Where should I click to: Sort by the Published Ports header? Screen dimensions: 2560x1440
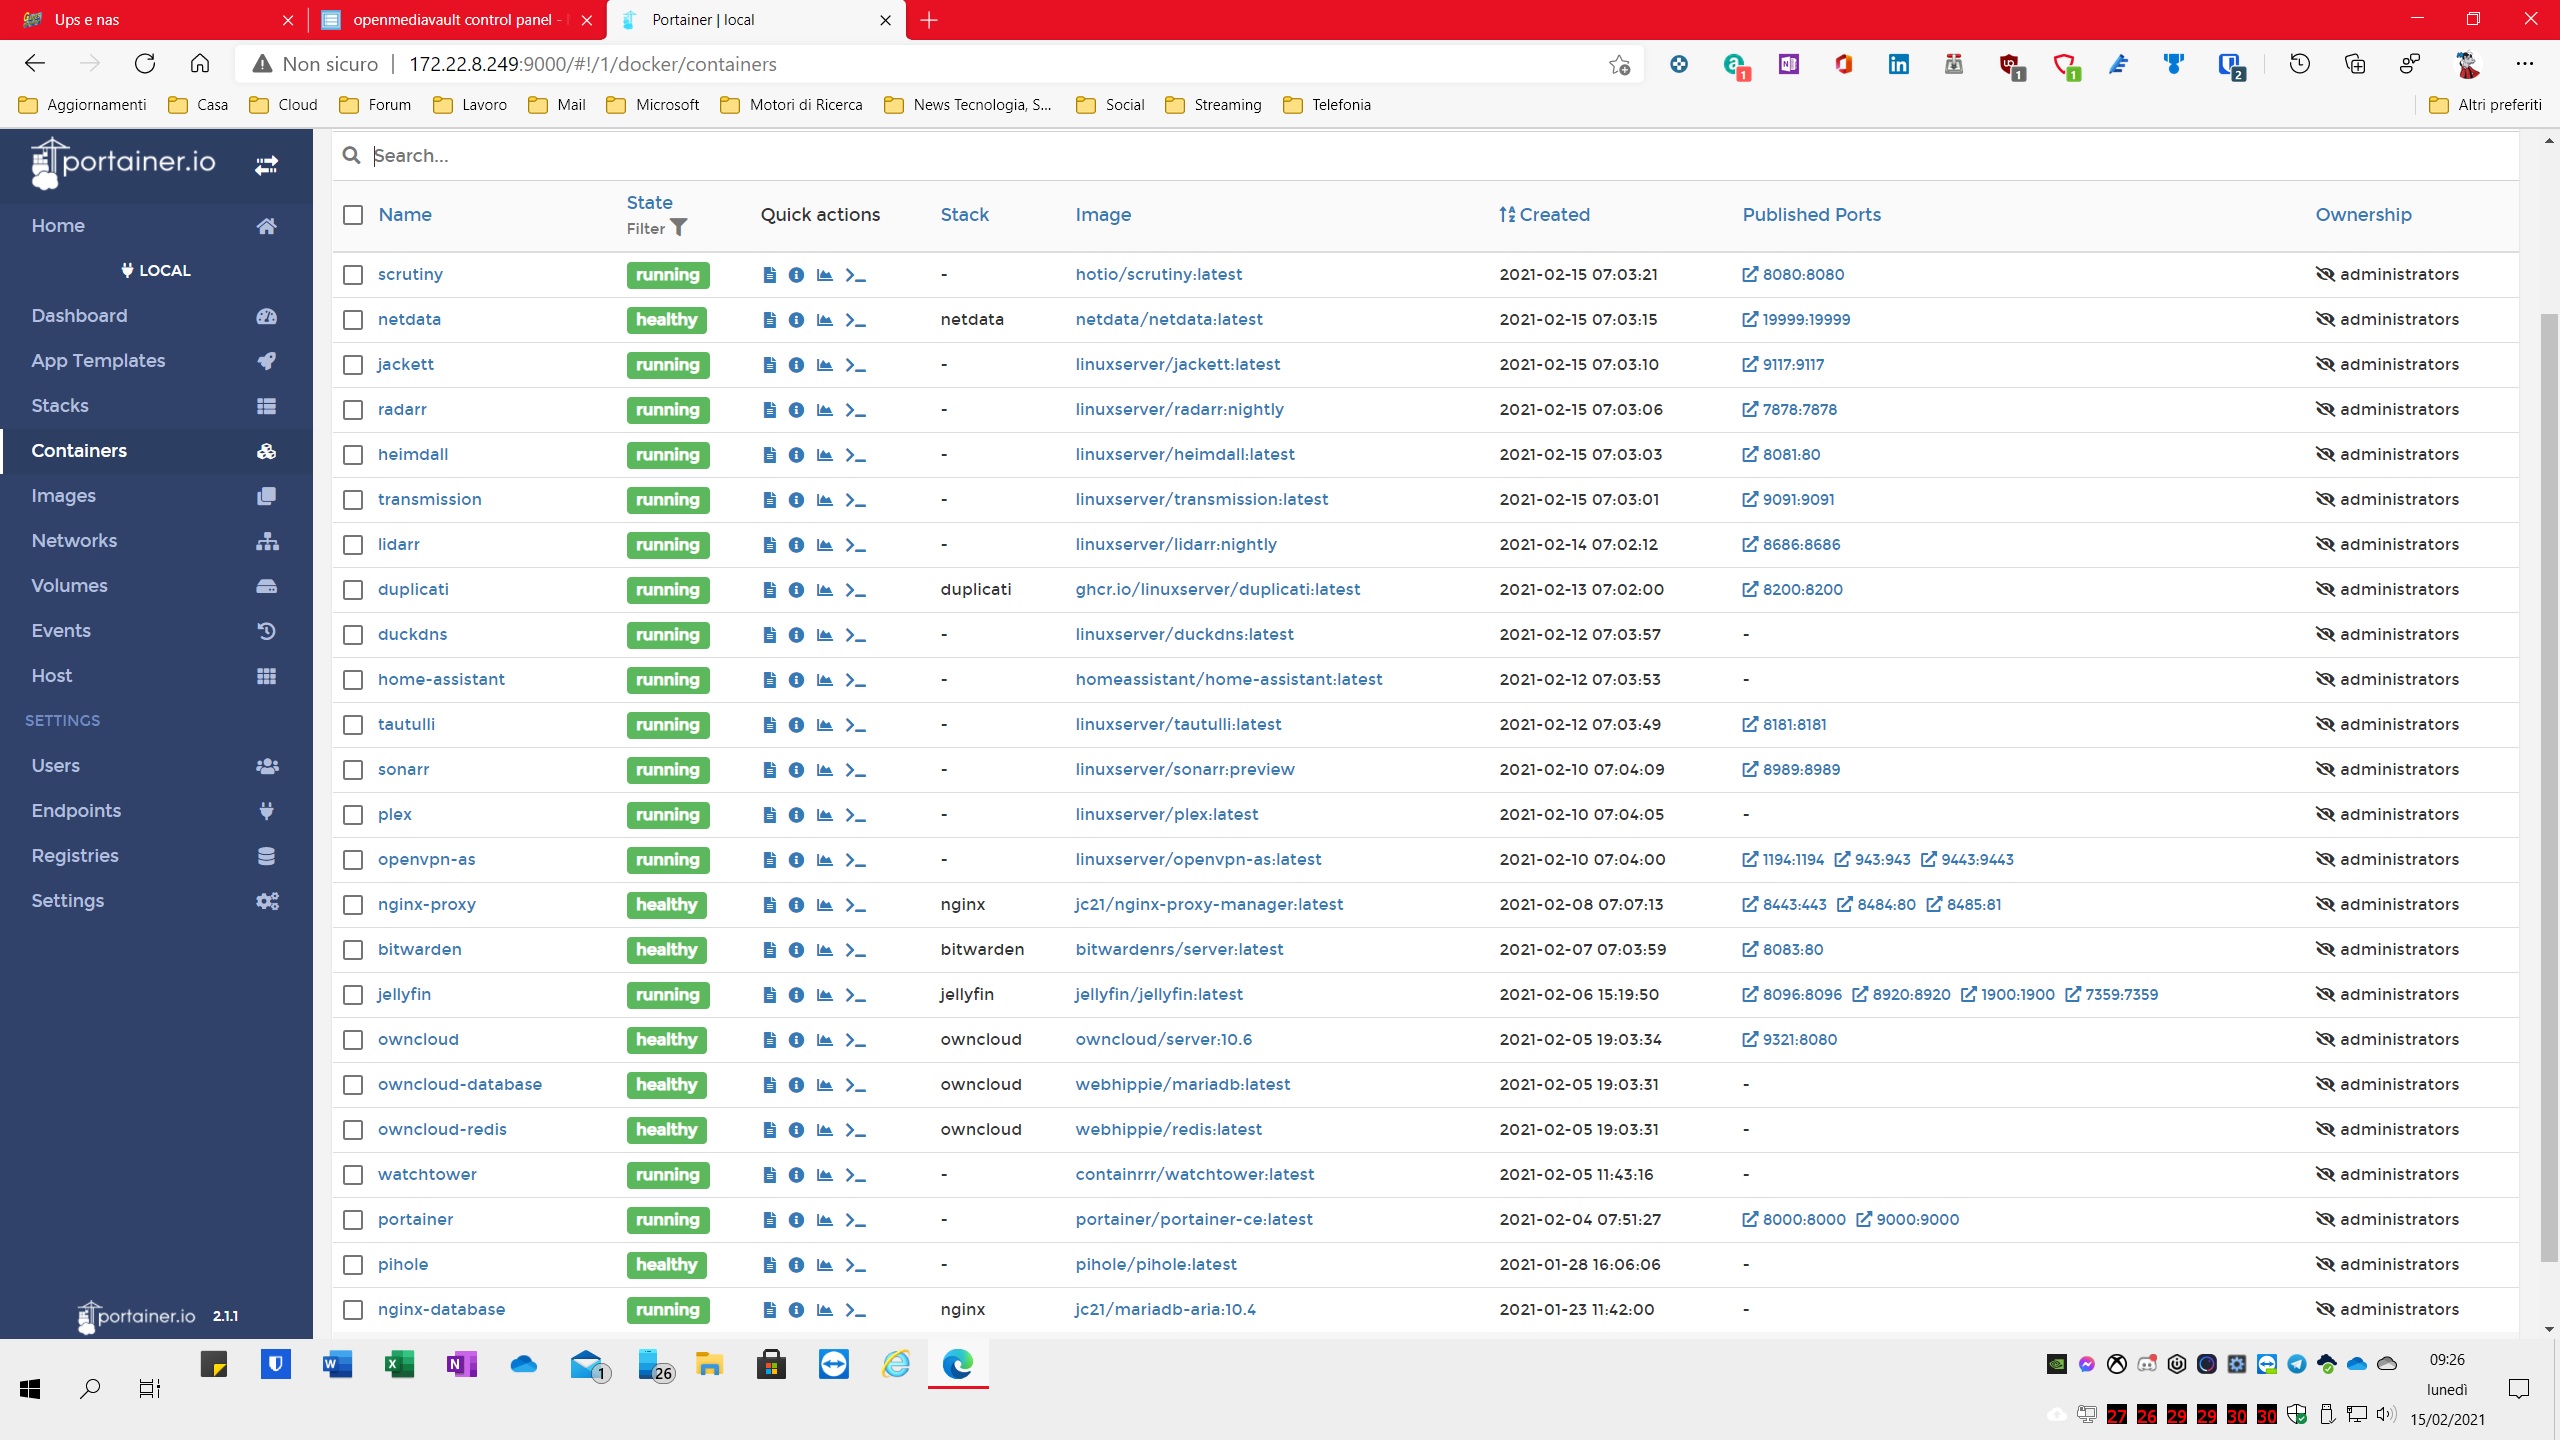1811,215
